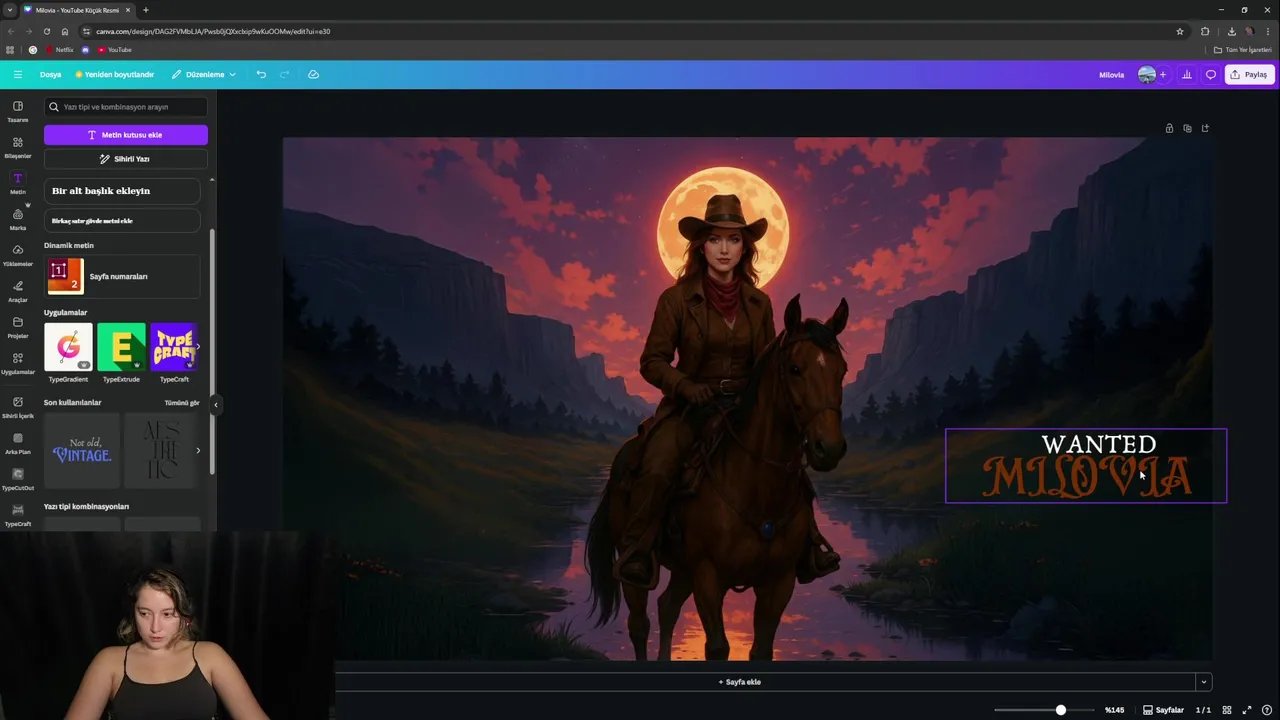Select the Metin sidebar tool
Image resolution: width=1280 pixels, height=720 pixels.
18,183
